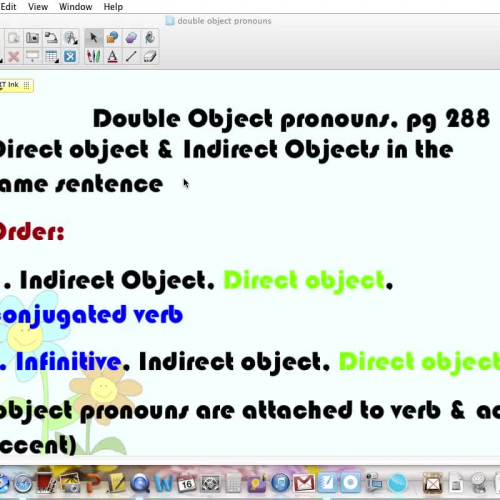500x500 pixels.
Task: Open the yellow notepad-and-pencil Dock icon
Action: pyautogui.click(x=116, y=483)
